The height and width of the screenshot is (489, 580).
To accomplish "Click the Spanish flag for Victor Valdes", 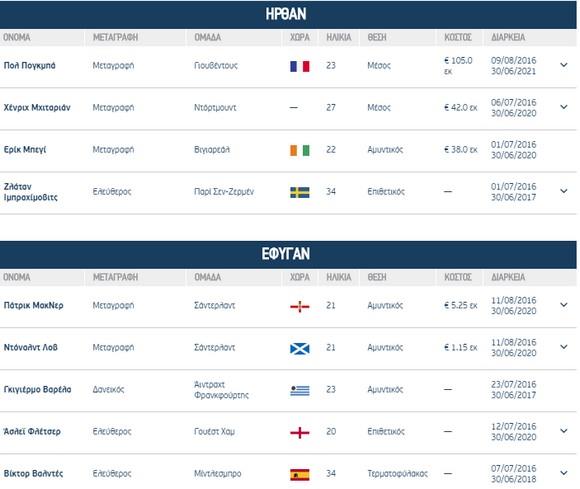I will pyautogui.click(x=300, y=474).
